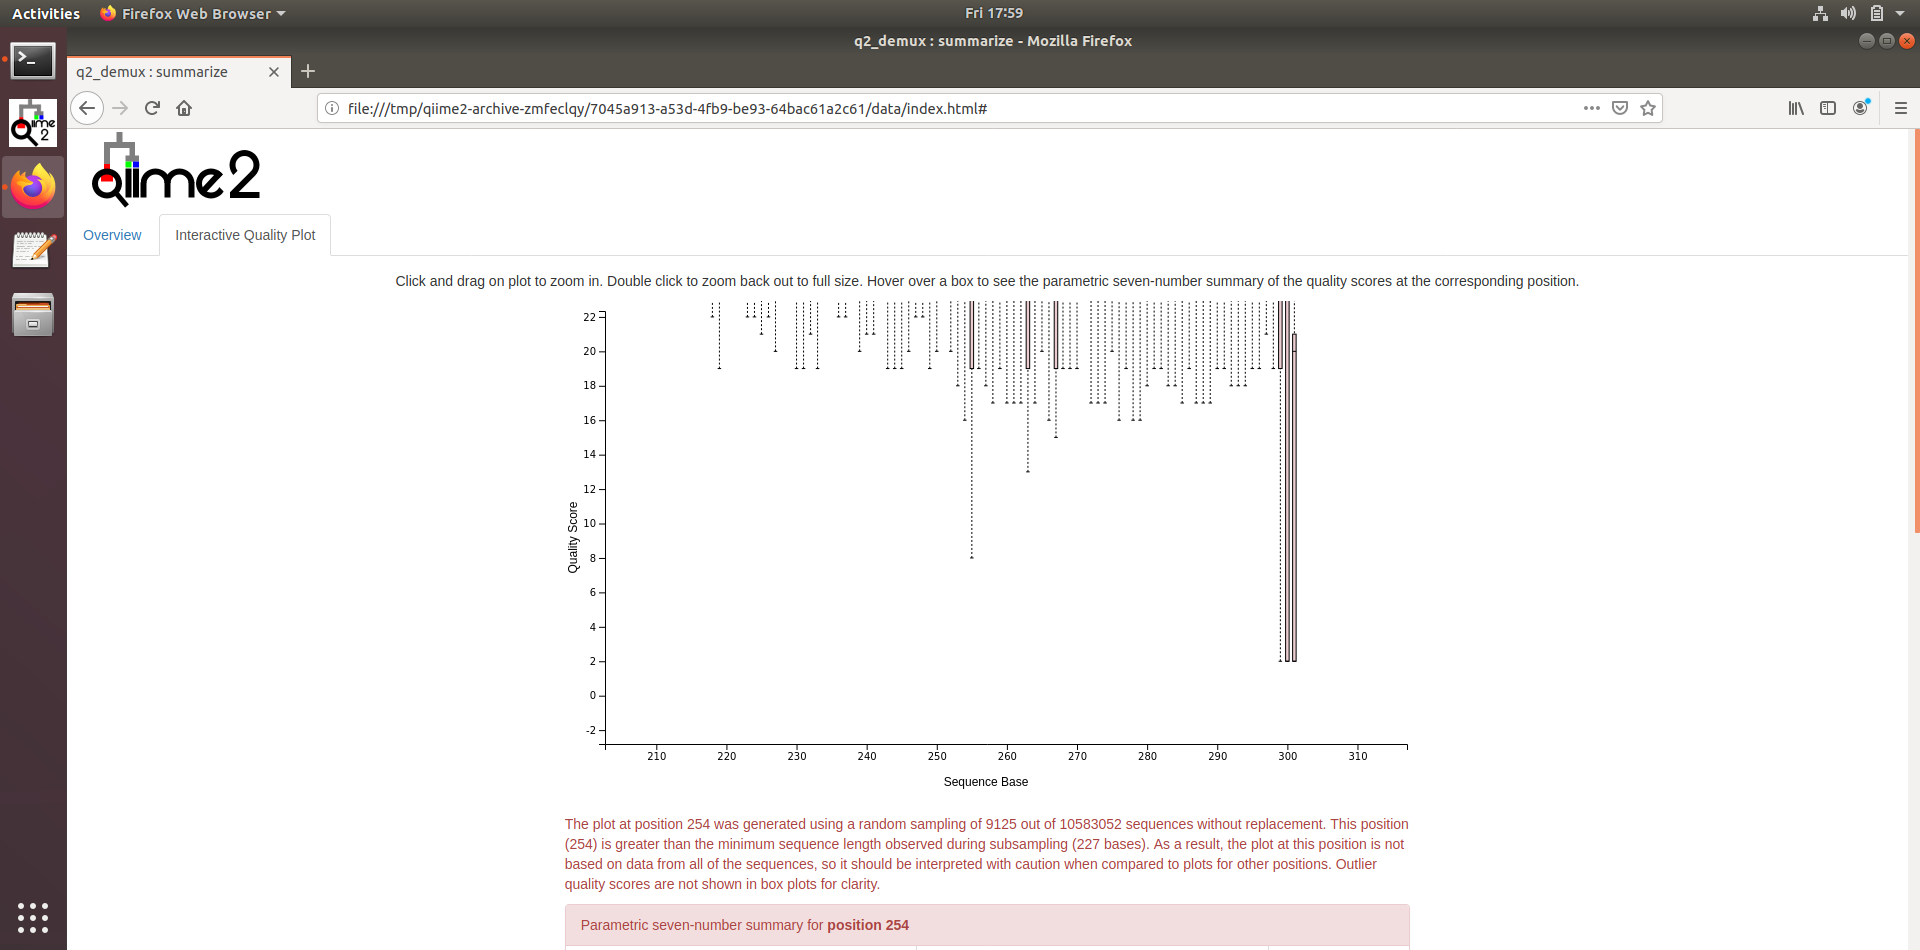
Task: Launch Terminal from the dock
Action: point(33,61)
